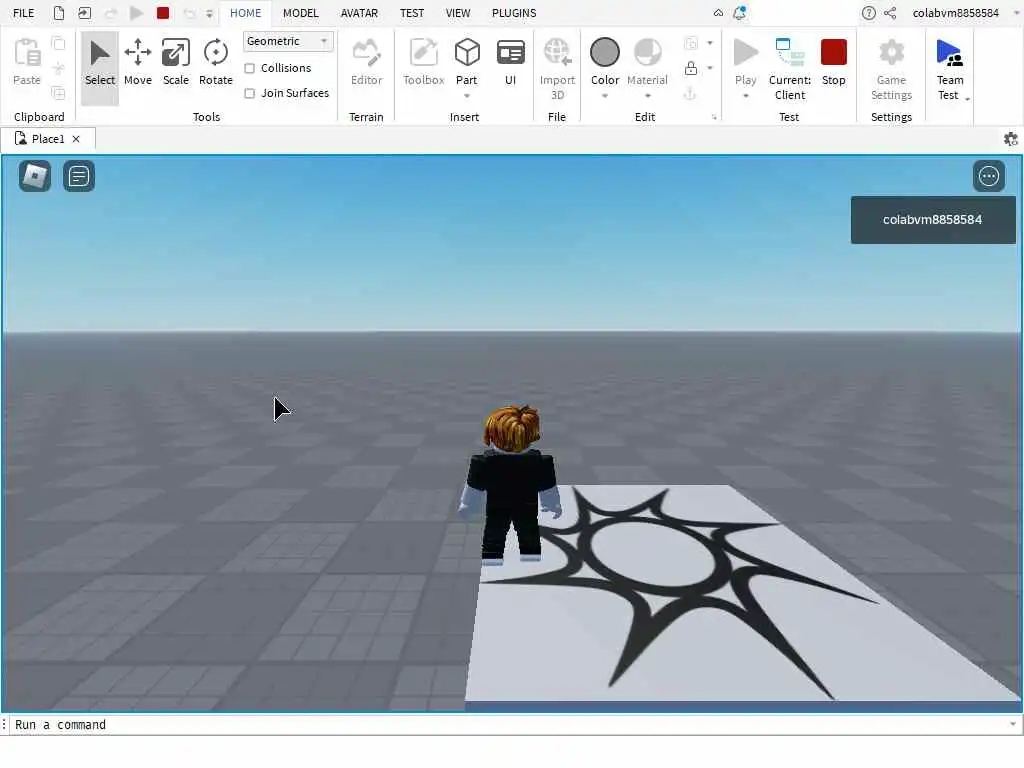Click the quick access customize arrow
Image resolution: width=1024 pixels, height=768 pixels.
point(209,13)
